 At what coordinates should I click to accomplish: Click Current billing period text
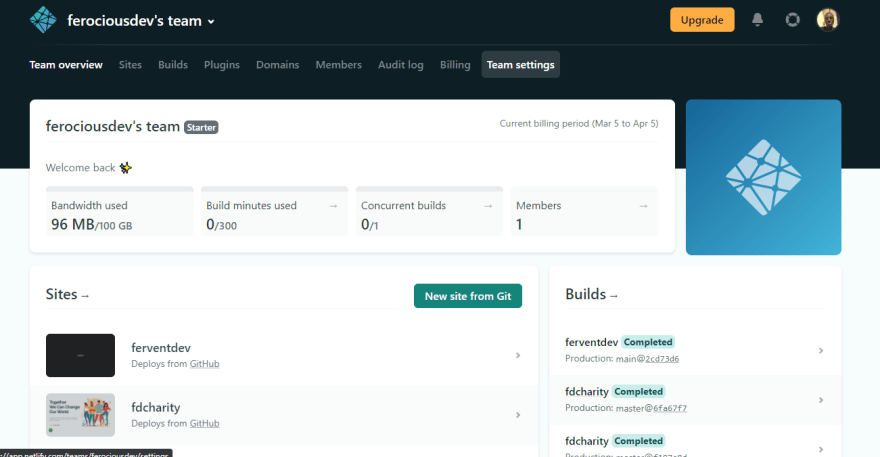click(579, 124)
